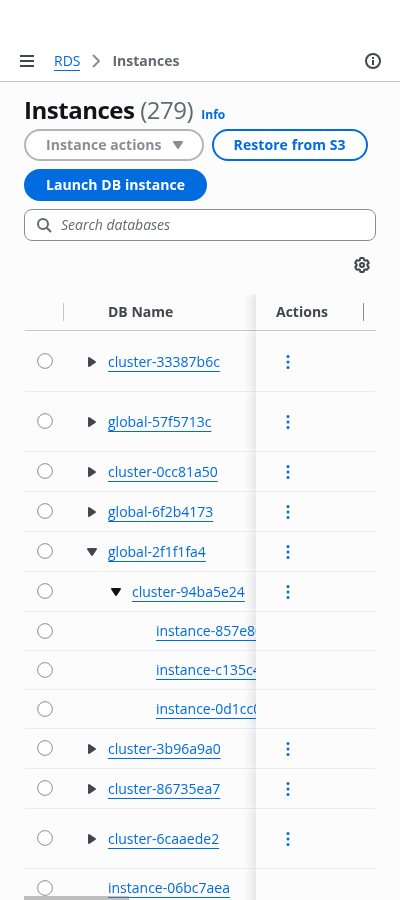This screenshot has width=400, height=900.
Task: Open actions menu for cluster-33387b6c
Action: 288,362
